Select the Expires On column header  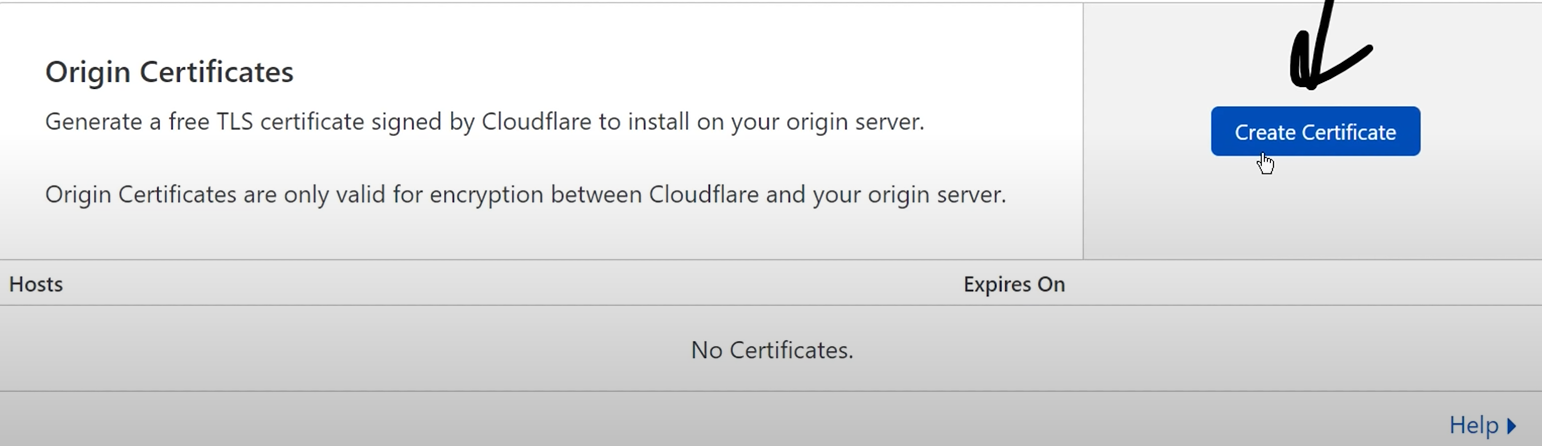click(1014, 284)
